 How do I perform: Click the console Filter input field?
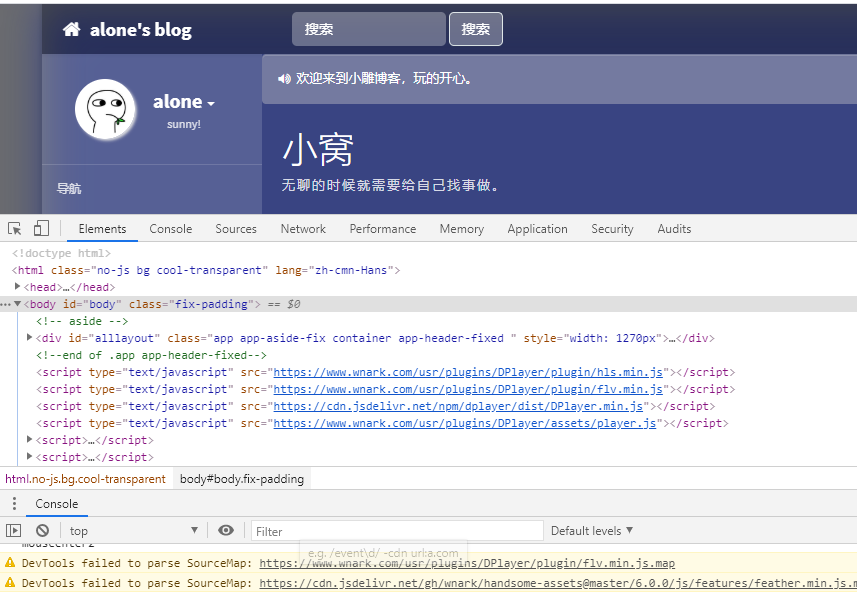[x=396, y=531]
